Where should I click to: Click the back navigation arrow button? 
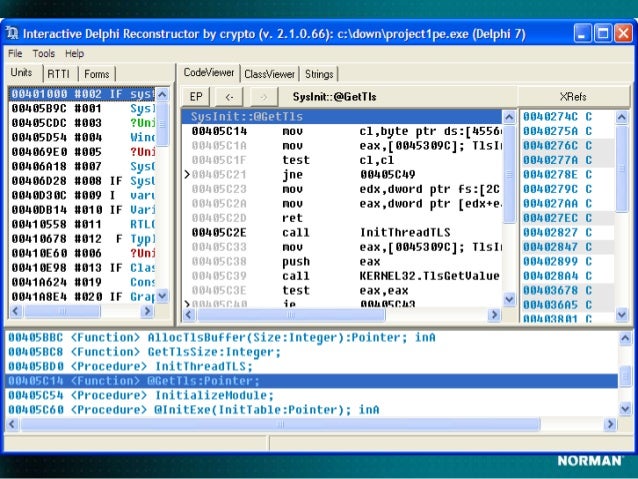[229, 97]
